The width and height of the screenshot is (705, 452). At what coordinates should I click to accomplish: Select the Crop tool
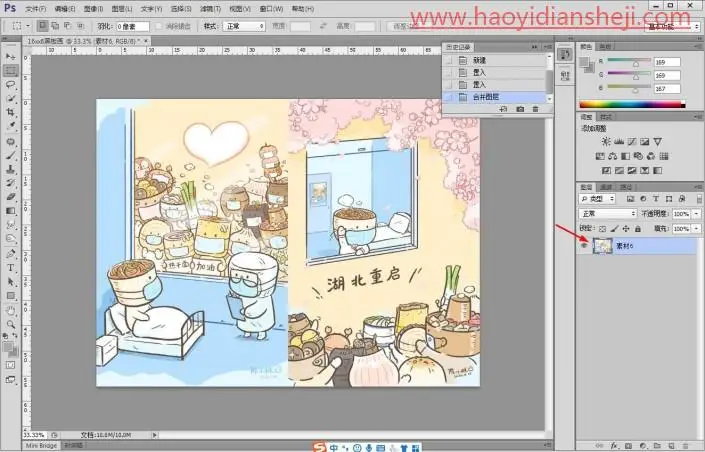[10, 112]
